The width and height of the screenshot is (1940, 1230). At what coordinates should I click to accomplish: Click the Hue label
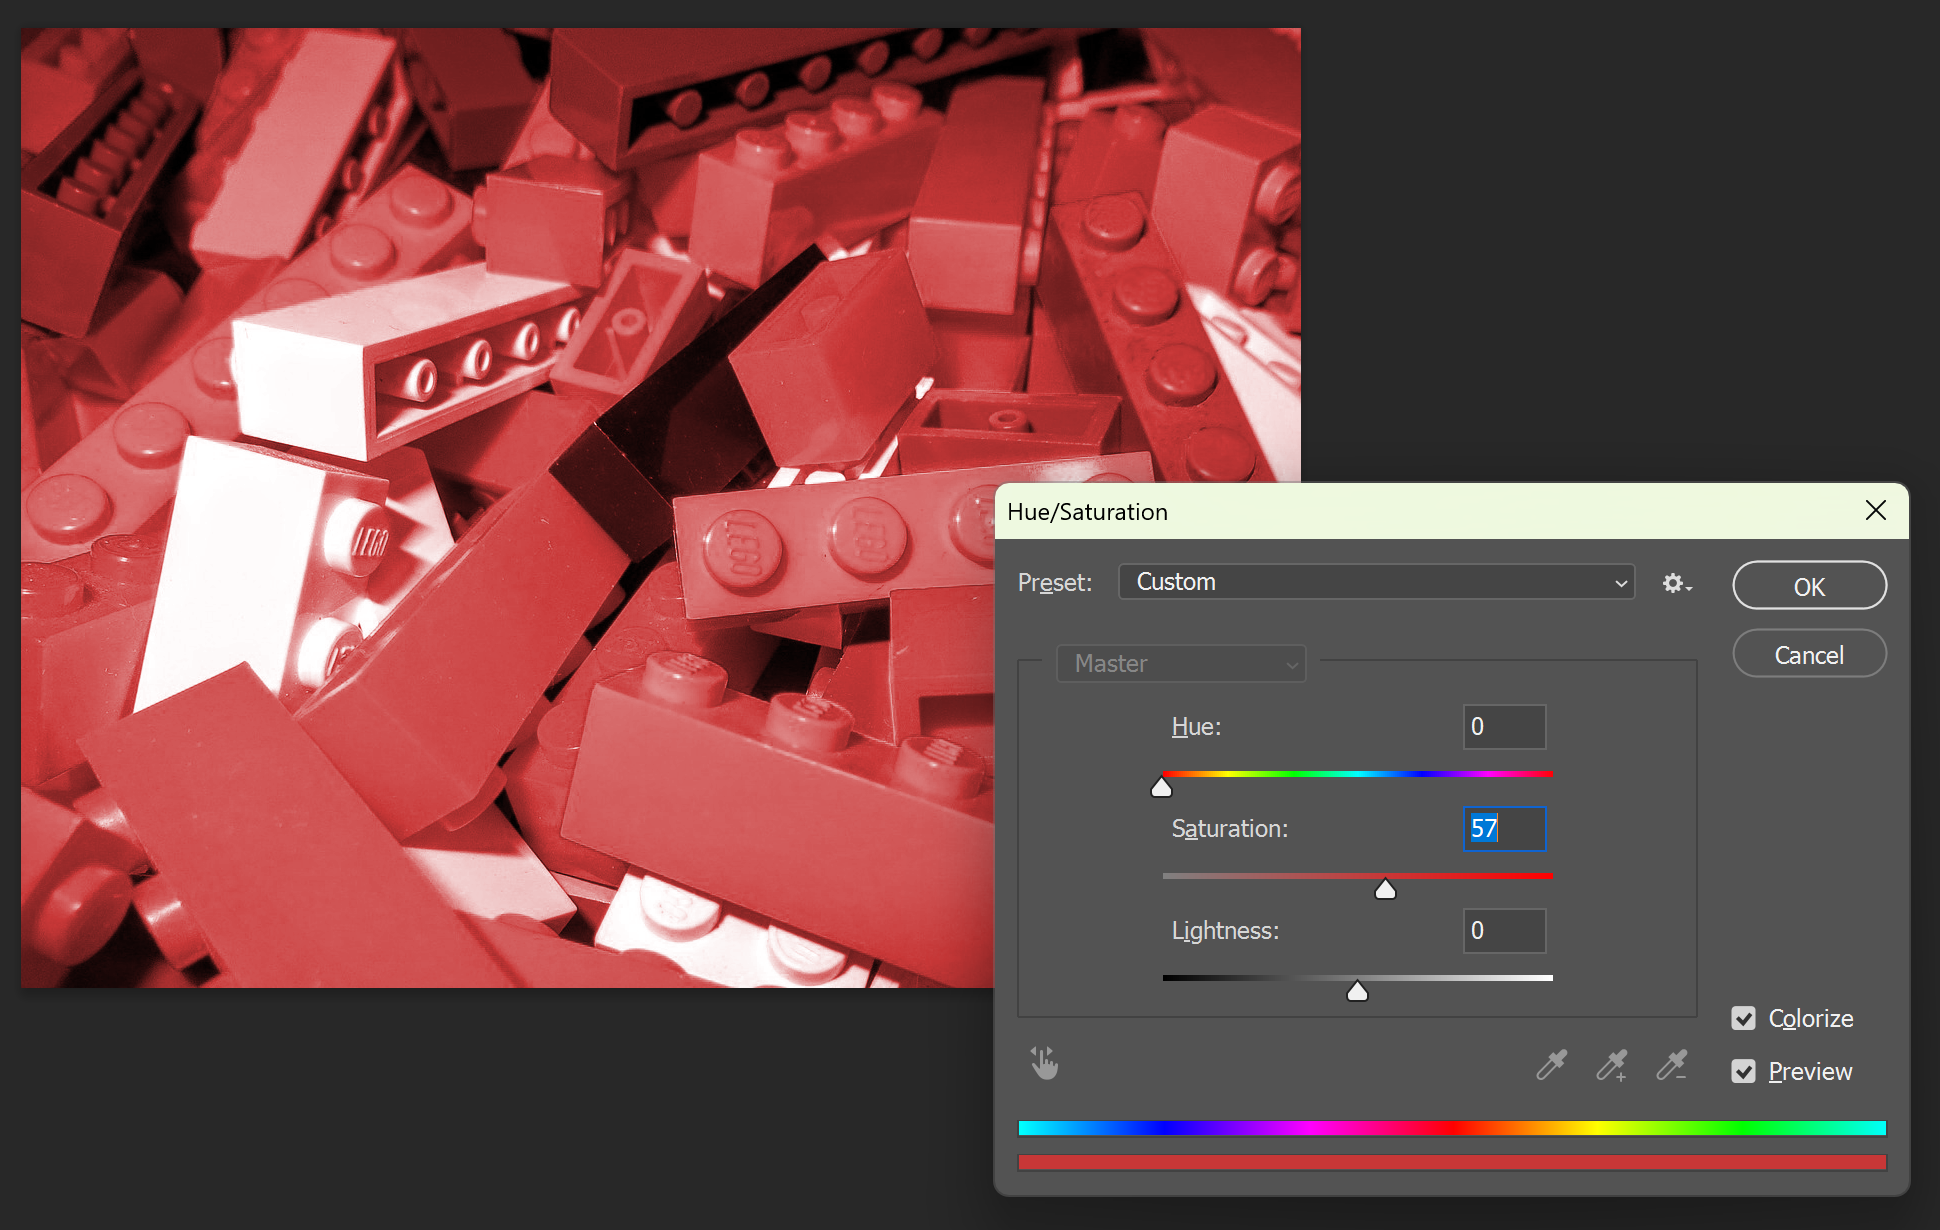click(x=1196, y=727)
